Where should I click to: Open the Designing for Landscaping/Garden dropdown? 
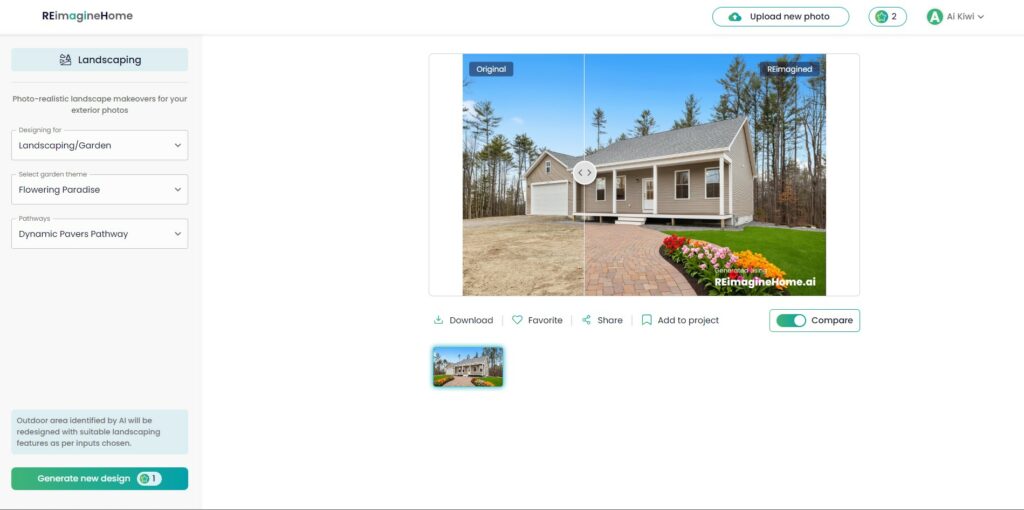(x=99, y=146)
